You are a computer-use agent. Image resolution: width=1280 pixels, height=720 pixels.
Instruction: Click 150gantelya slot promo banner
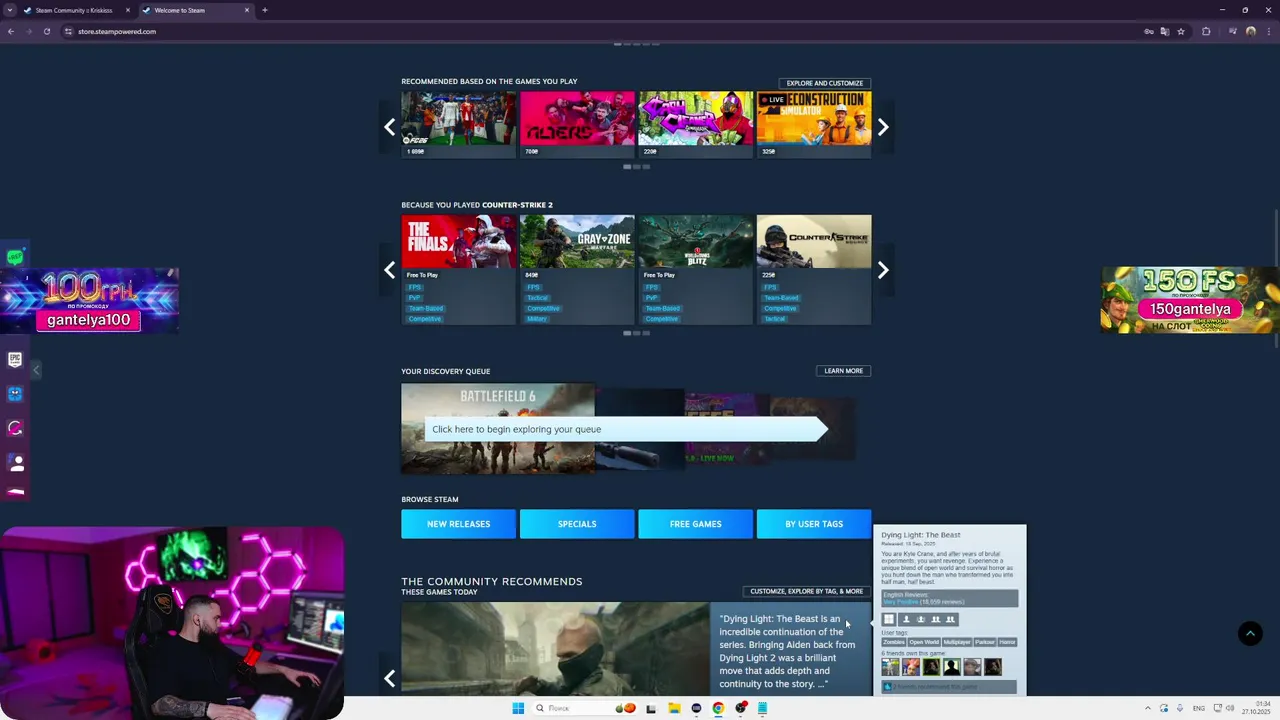pos(1190,300)
